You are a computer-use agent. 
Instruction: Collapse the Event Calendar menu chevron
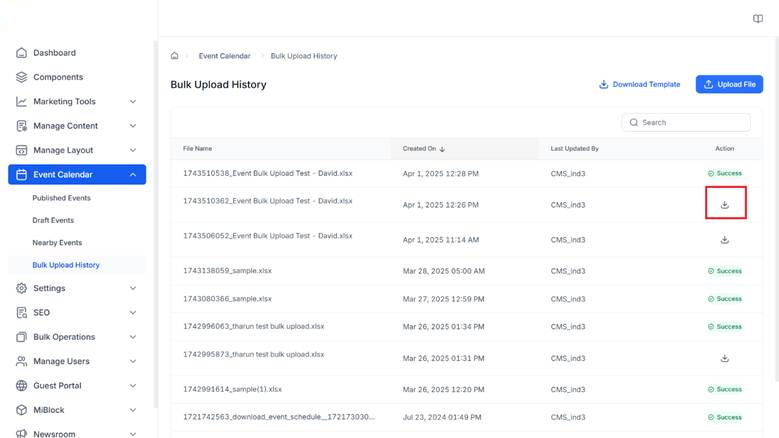click(x=133, y=175)
